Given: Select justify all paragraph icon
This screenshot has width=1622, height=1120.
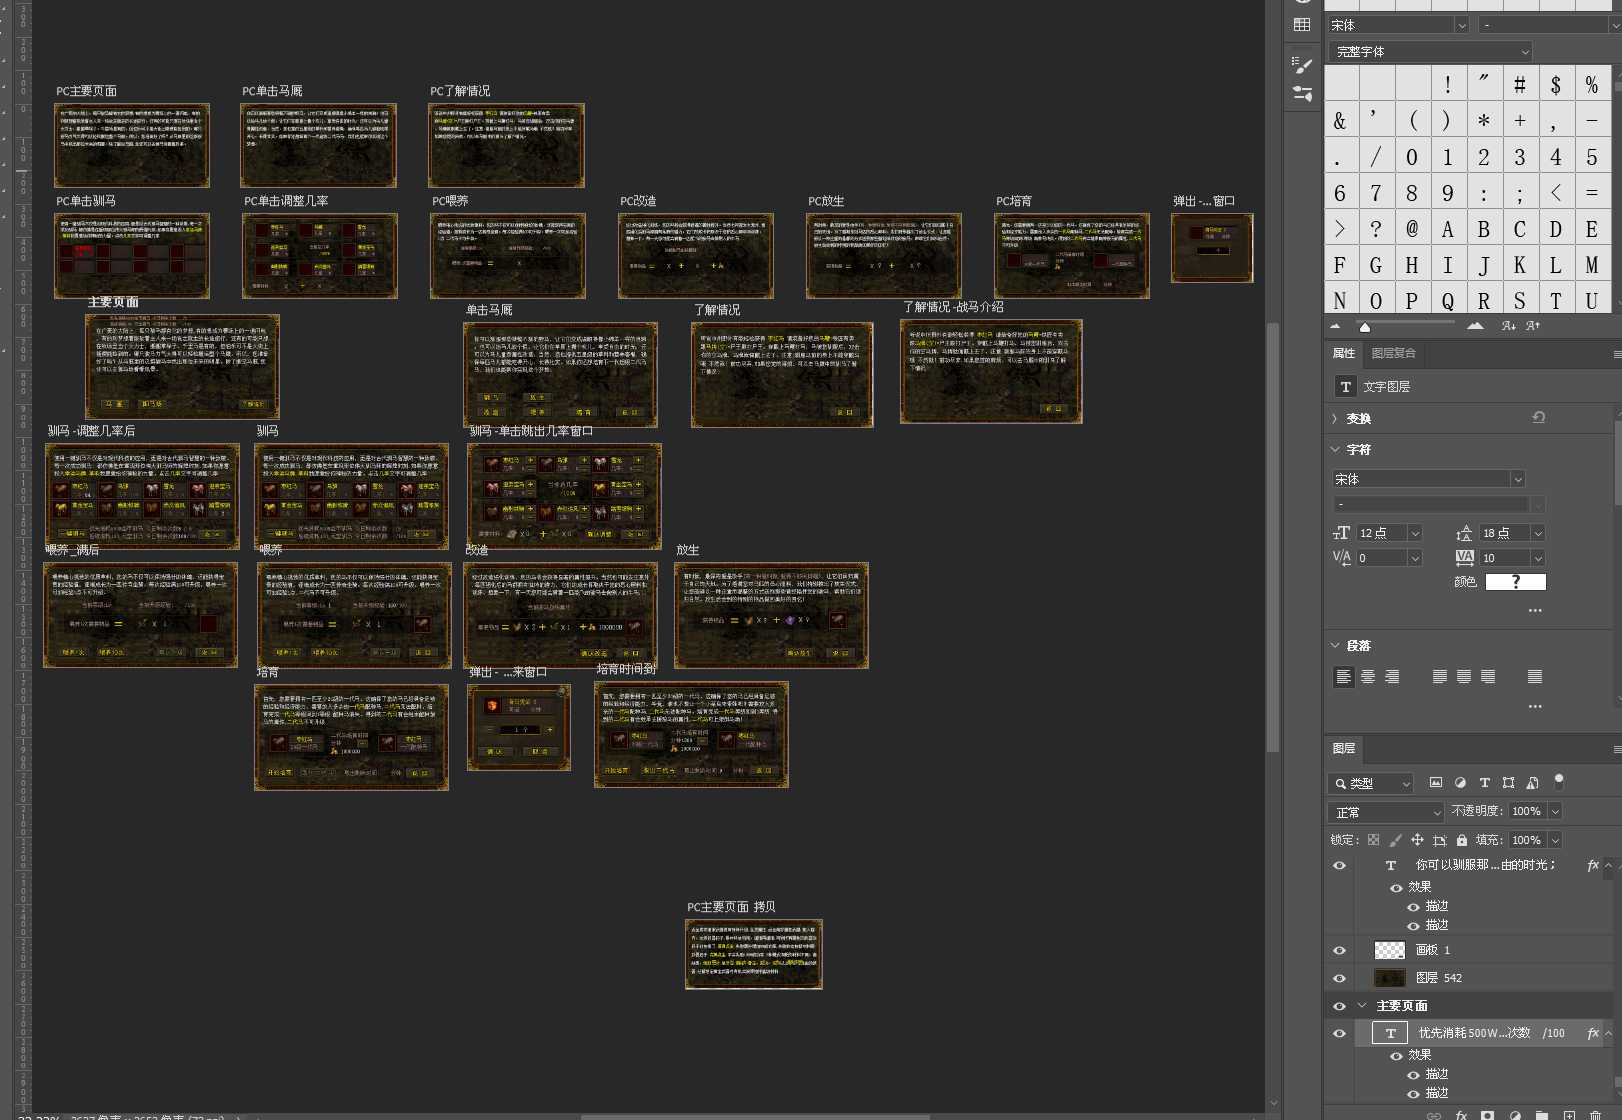Looking at the screenshot, I should click(x=1535, y=677).
